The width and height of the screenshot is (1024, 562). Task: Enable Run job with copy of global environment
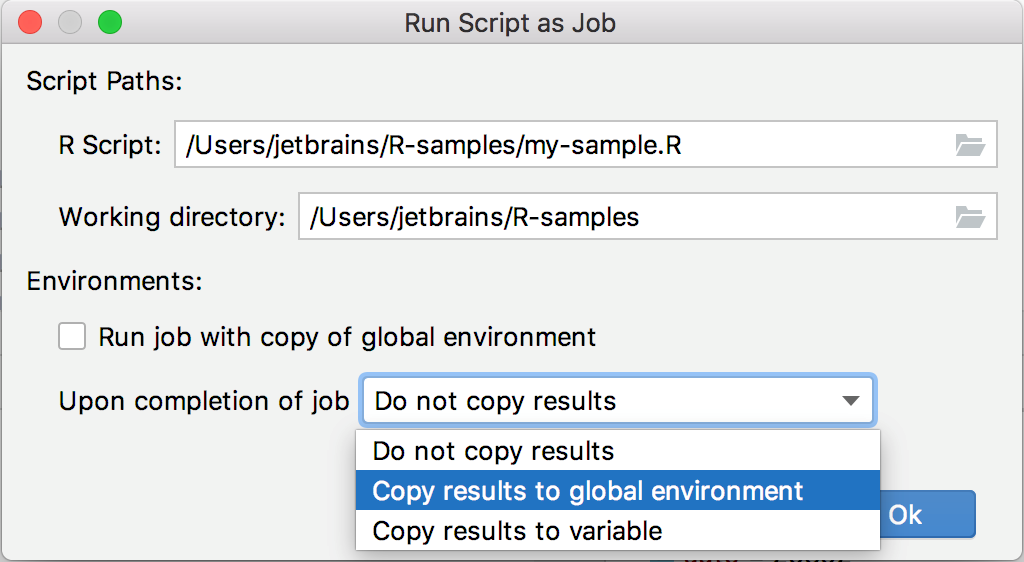coord(72,337)
